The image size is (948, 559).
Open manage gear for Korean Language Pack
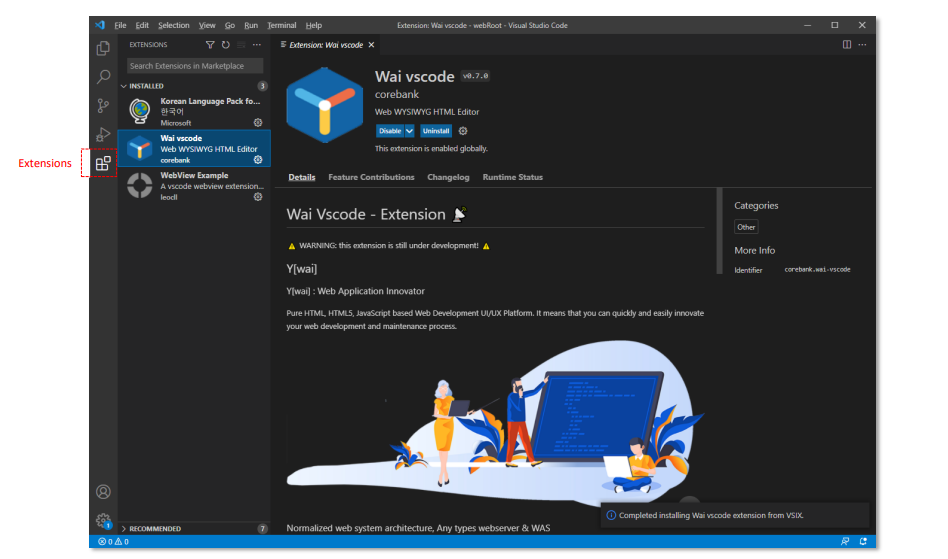coord(257,122)
